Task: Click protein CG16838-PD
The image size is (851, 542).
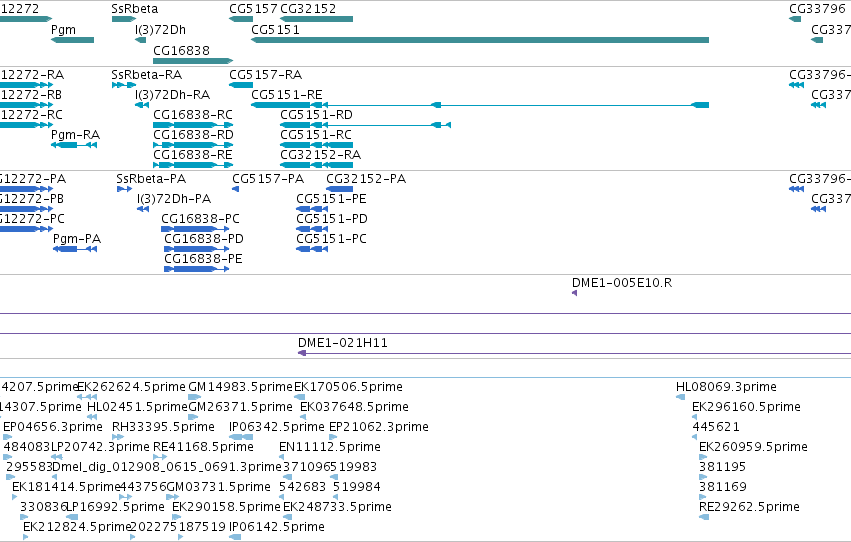Action: [204, 239]
